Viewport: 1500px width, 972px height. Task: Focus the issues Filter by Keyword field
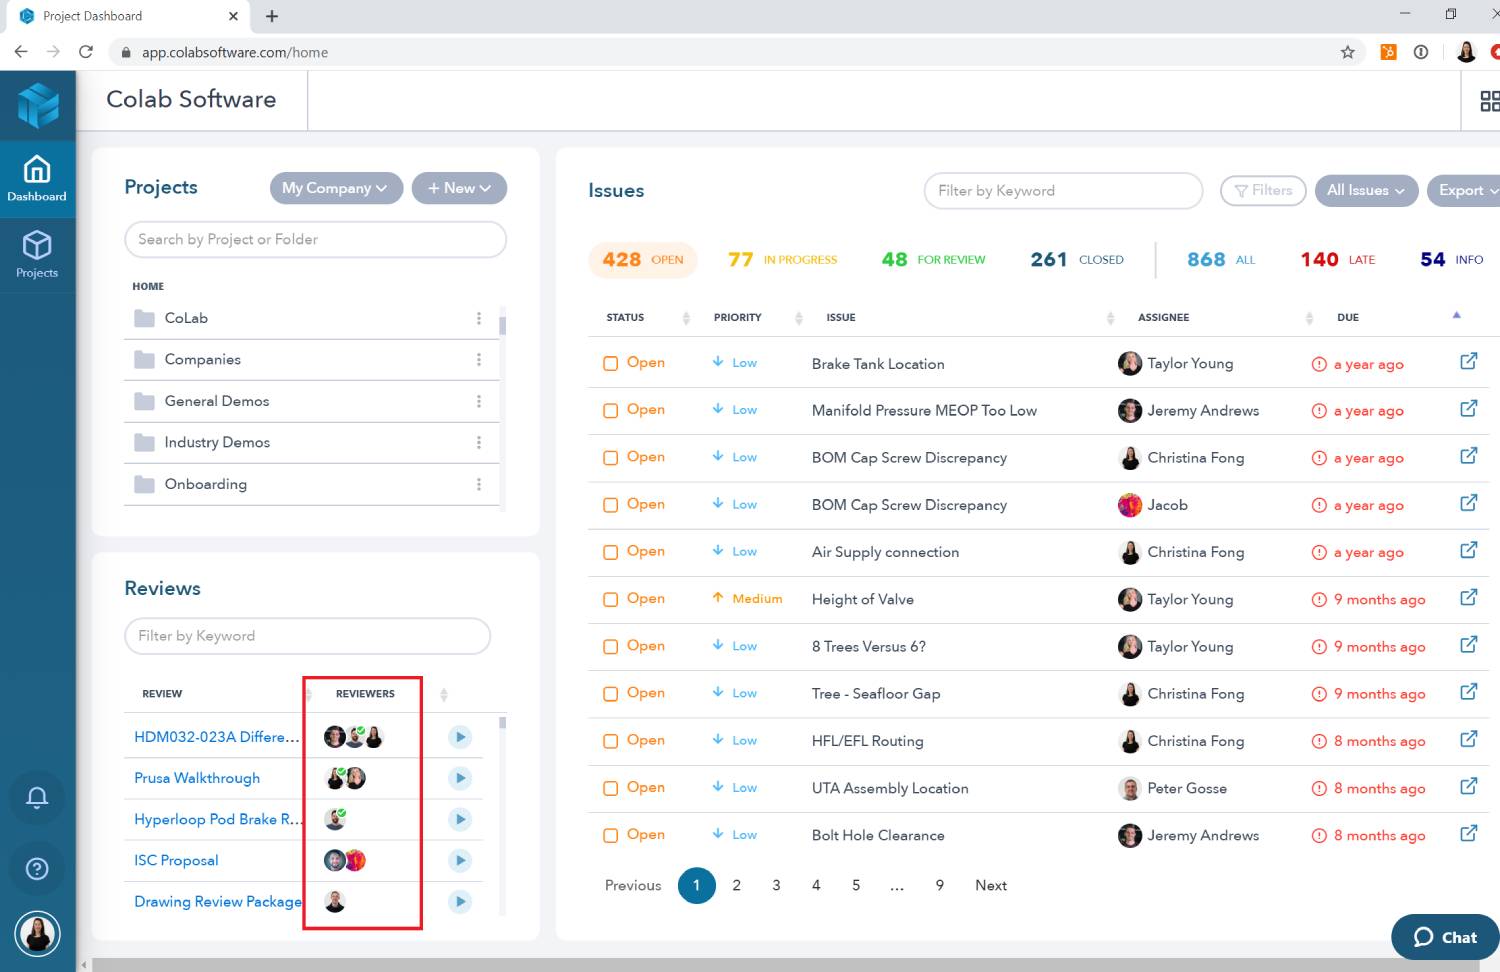[x=1063, y=190]
